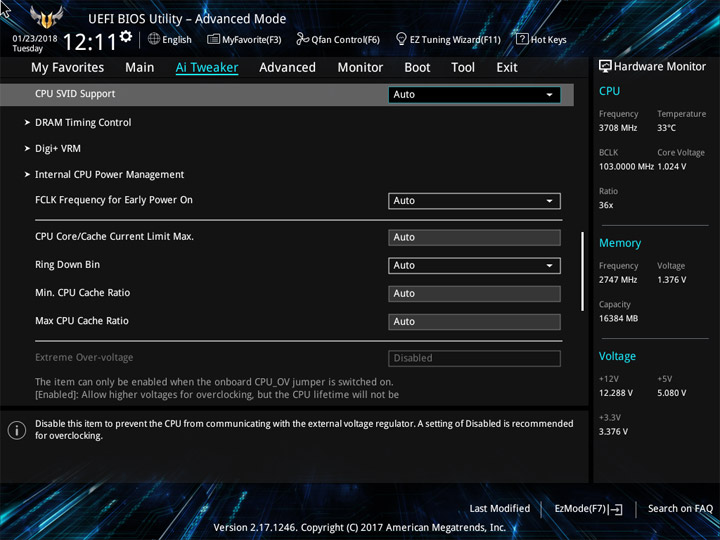Click the Max CPU Cache Ratio field
Viewport: 720px width, 540px height.
tap(474, 321)
